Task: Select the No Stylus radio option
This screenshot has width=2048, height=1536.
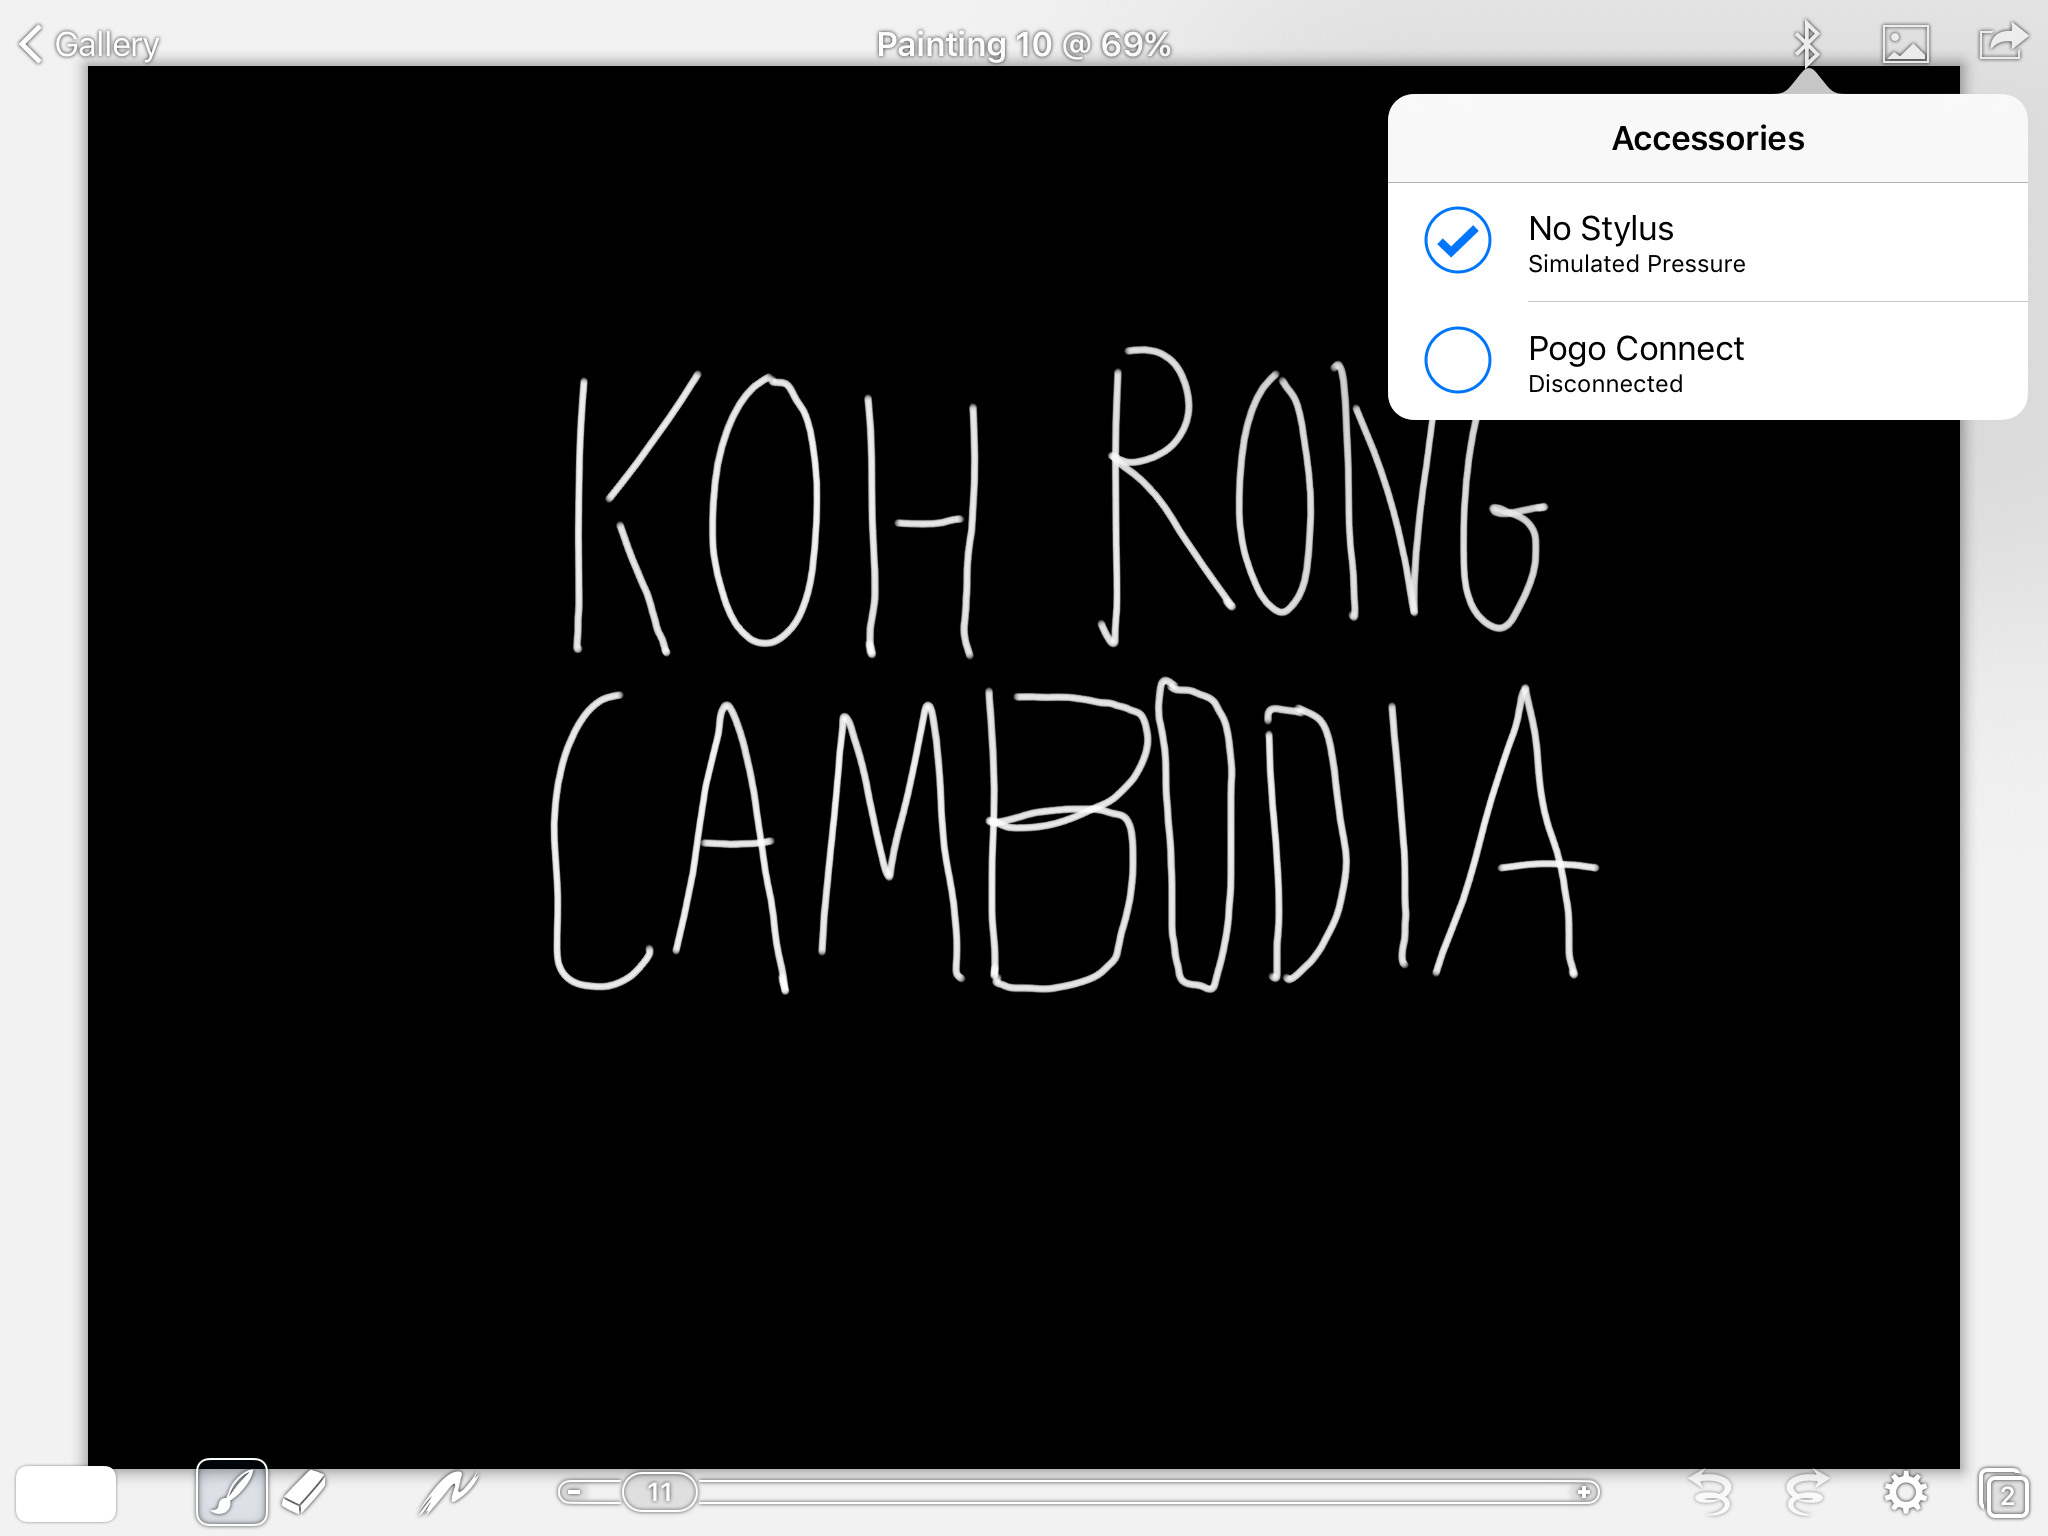Action: (1458, 240)
